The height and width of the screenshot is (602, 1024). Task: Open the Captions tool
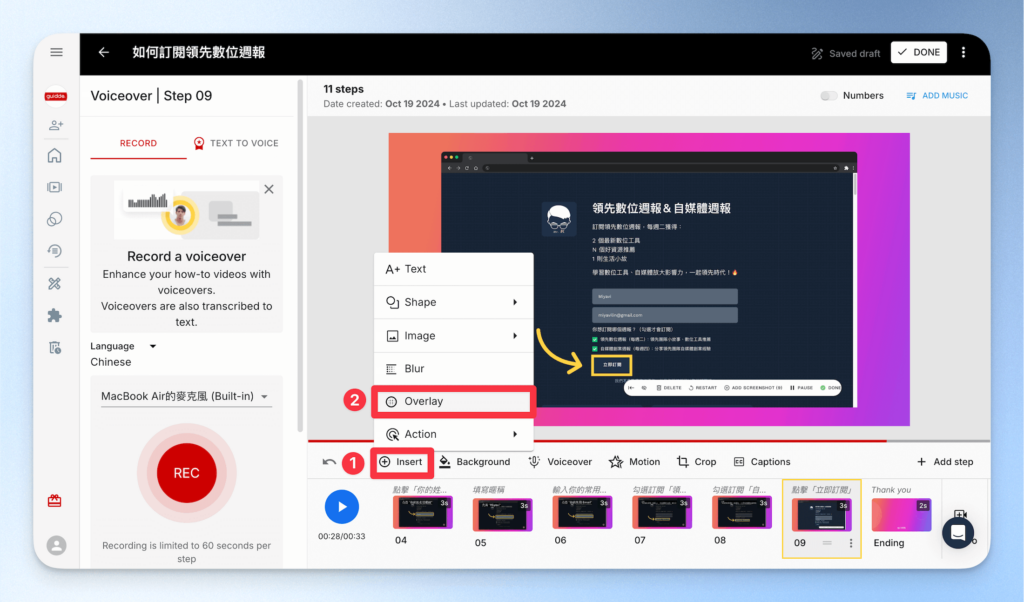[x=761, y=462]
